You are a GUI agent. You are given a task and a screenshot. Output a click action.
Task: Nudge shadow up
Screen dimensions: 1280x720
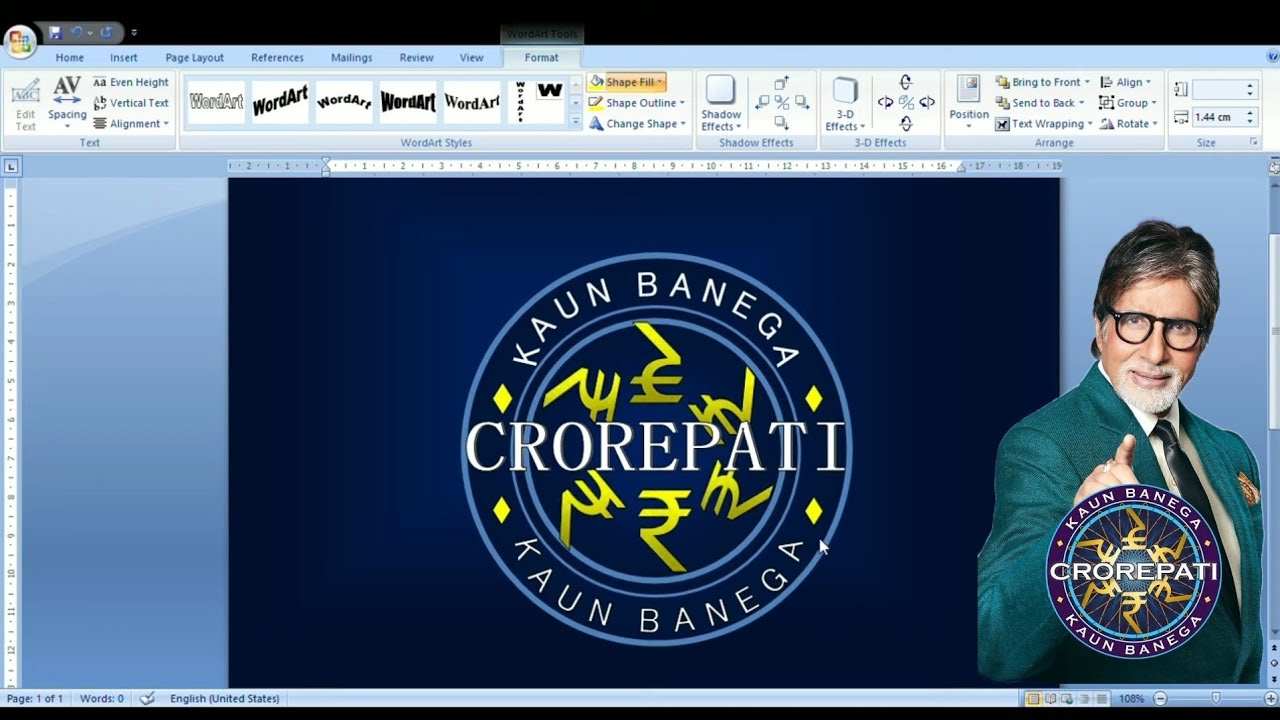[x=782, y=83]
